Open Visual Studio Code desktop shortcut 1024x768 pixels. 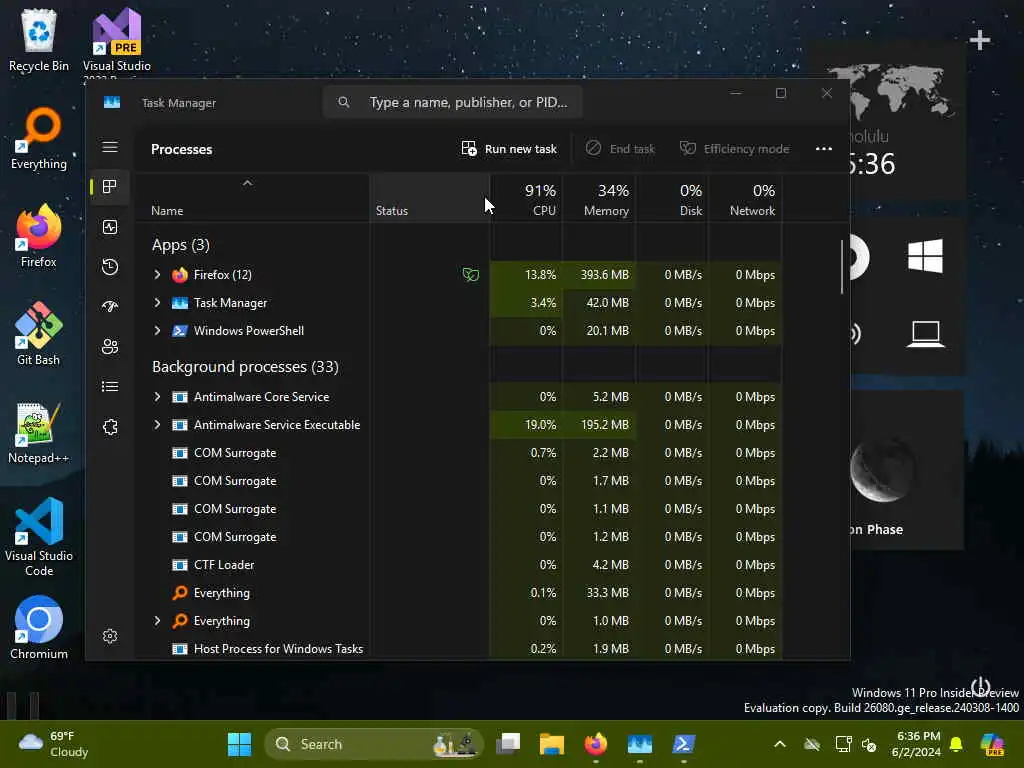(x=39, y=537)
